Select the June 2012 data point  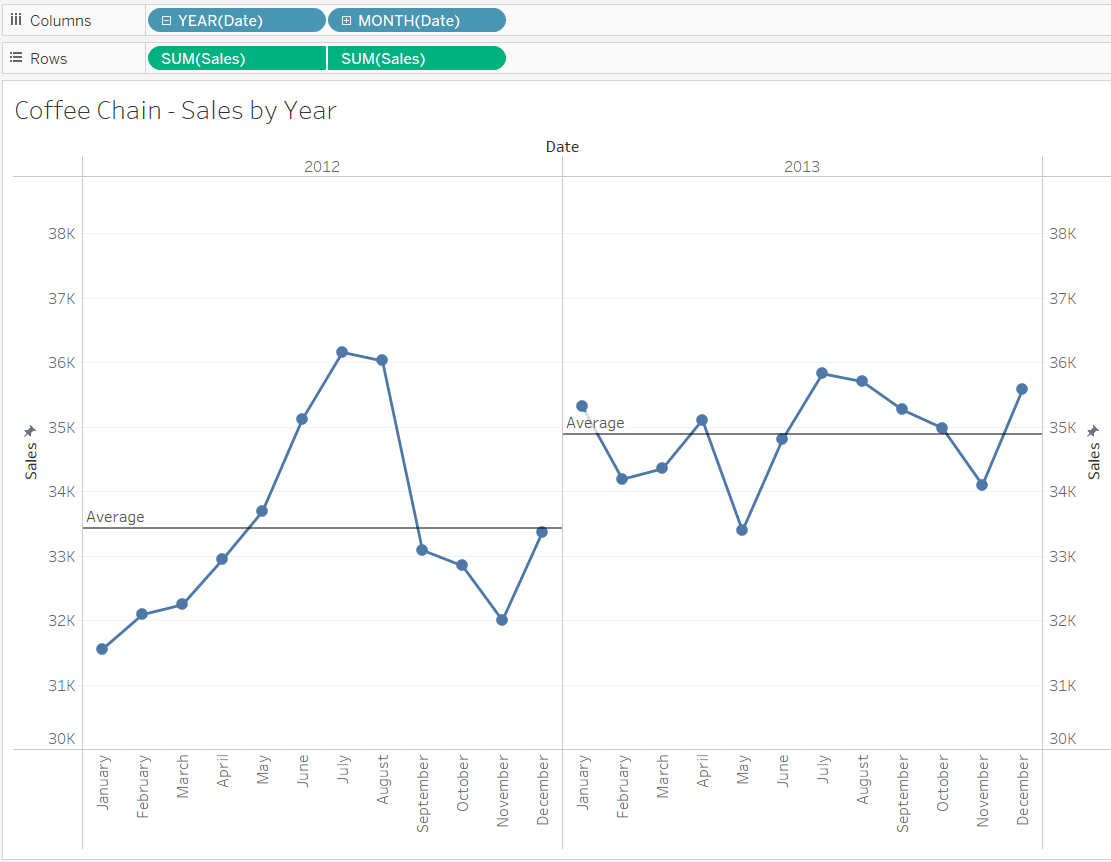click(302, 419)
